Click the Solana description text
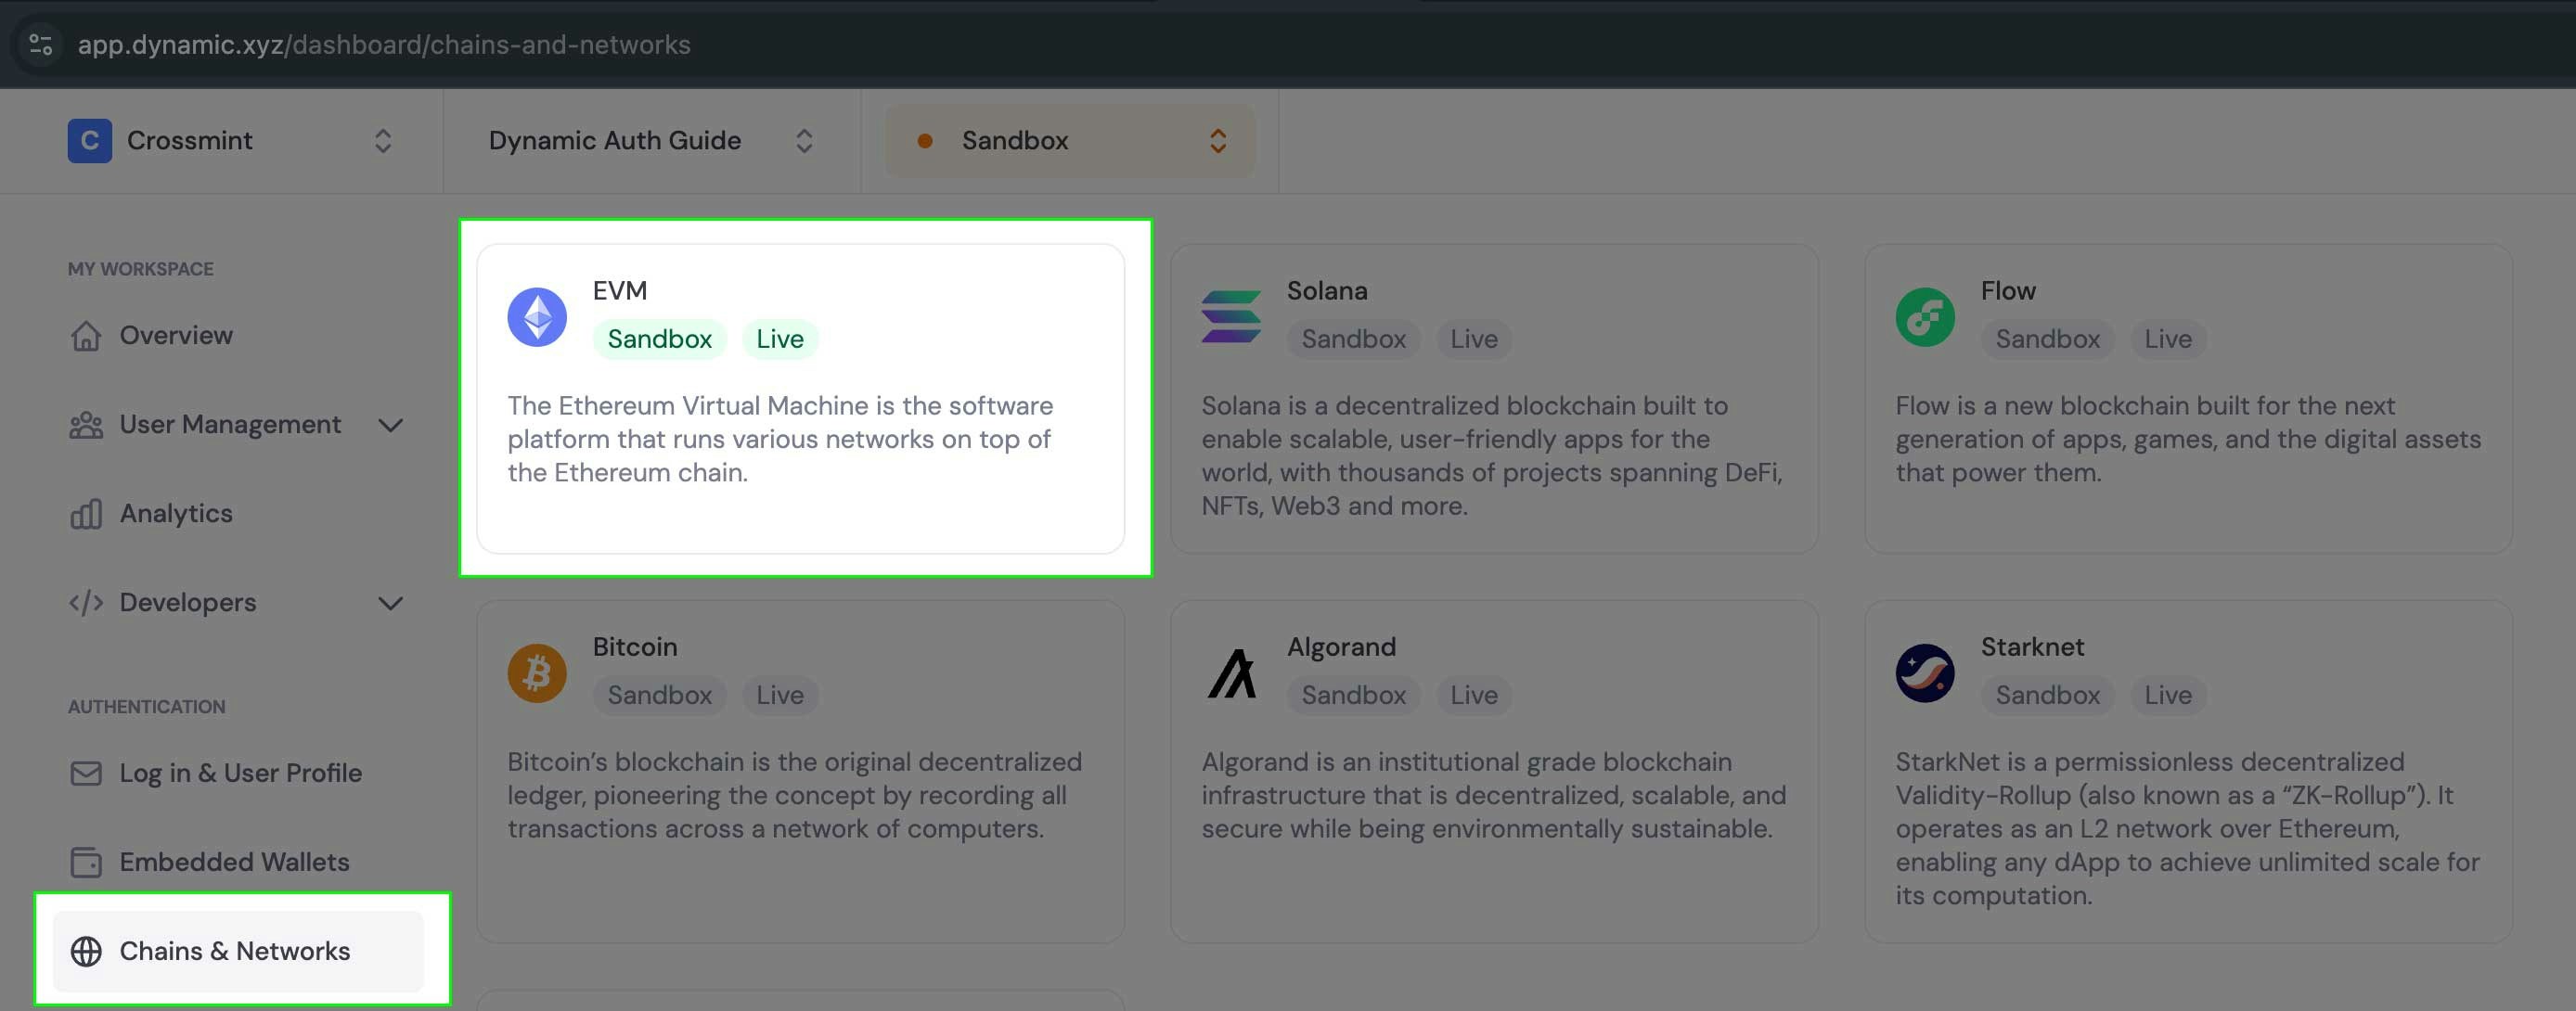 coord(1492,455)
